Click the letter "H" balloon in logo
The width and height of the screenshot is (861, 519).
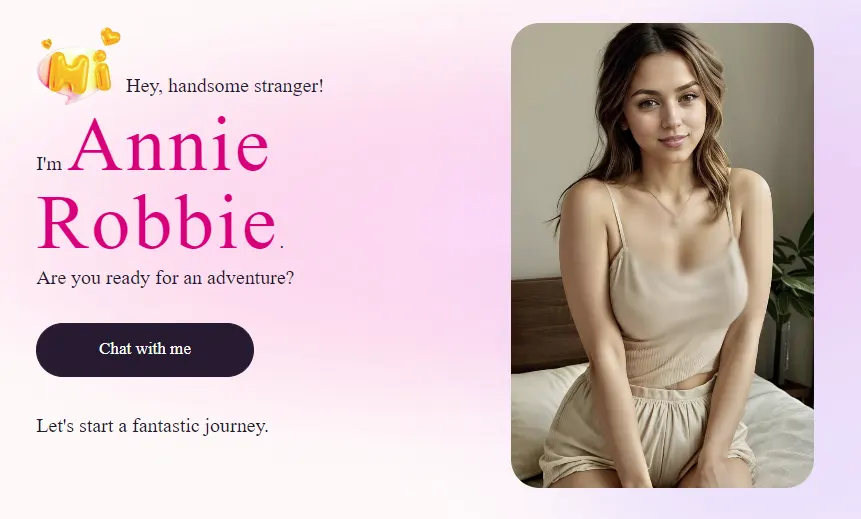pyautogui.click(x=69, y=71)
